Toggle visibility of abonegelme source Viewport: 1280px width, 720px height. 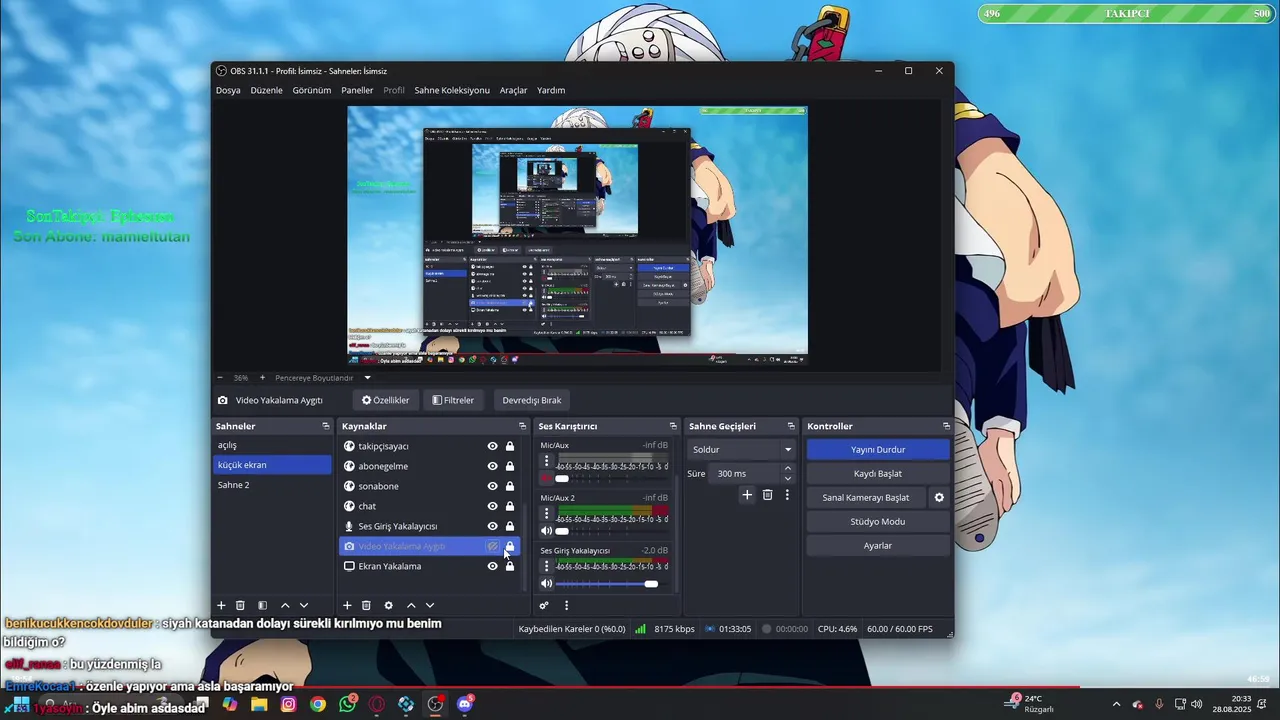(x=492, y=466)
